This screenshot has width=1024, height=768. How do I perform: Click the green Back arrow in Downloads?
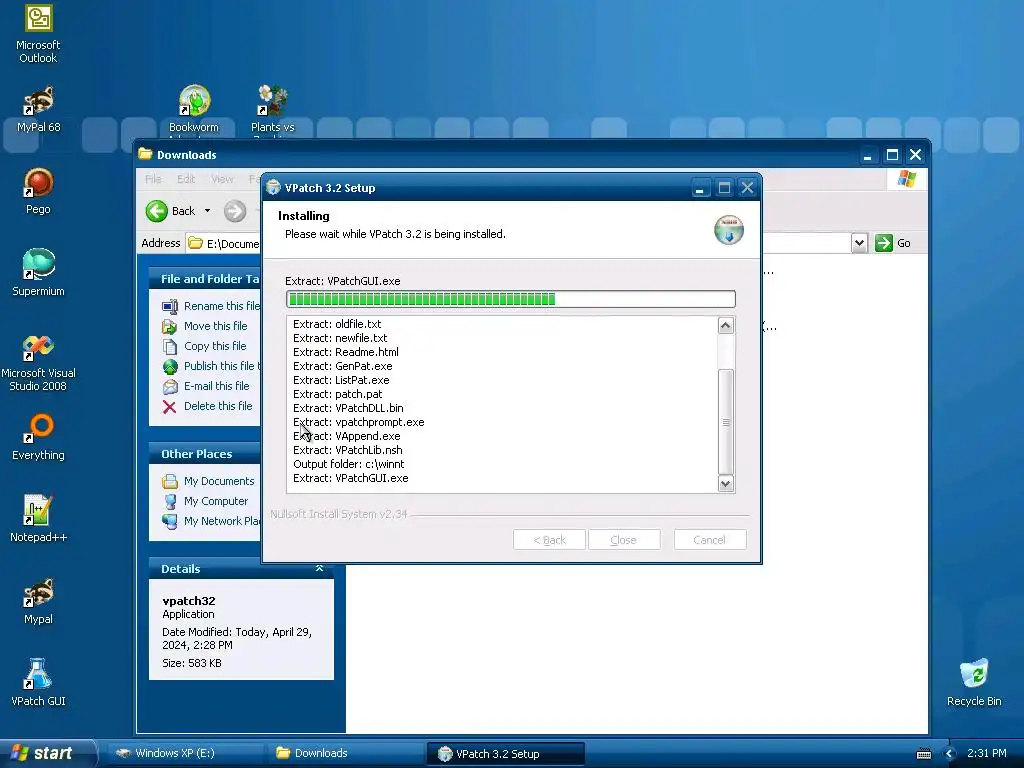[x=157, y=211]
